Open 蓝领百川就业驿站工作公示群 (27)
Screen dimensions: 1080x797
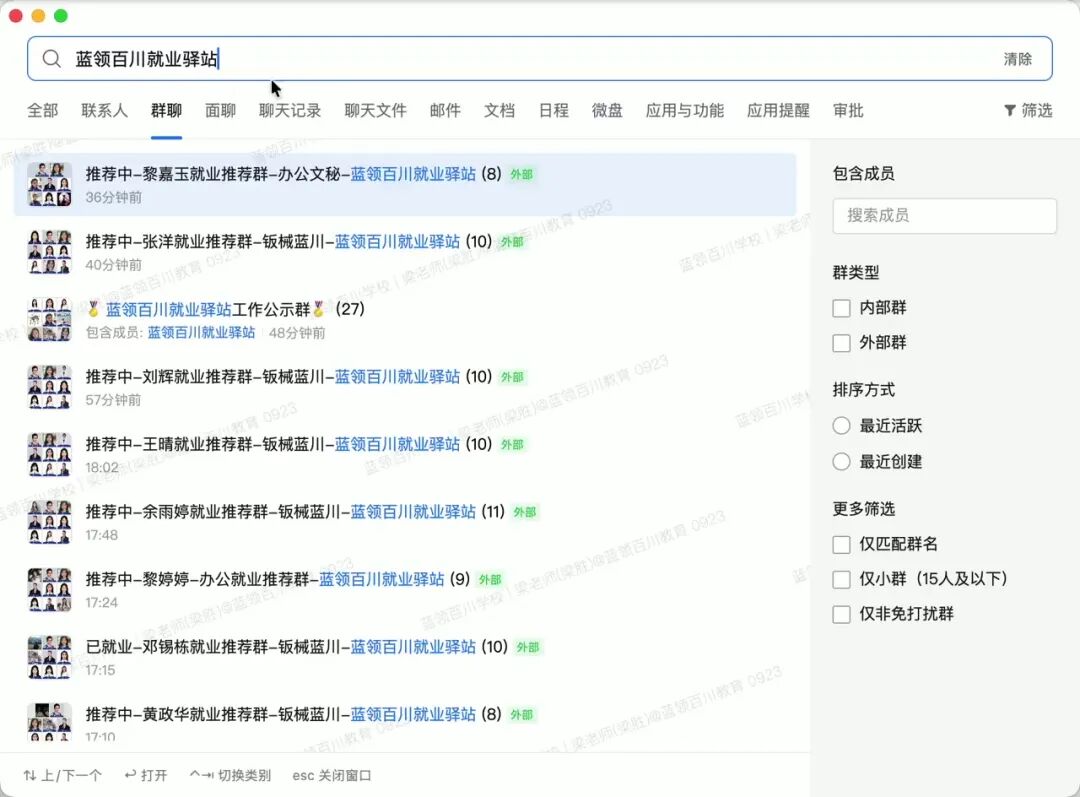(x=405, y=320)
